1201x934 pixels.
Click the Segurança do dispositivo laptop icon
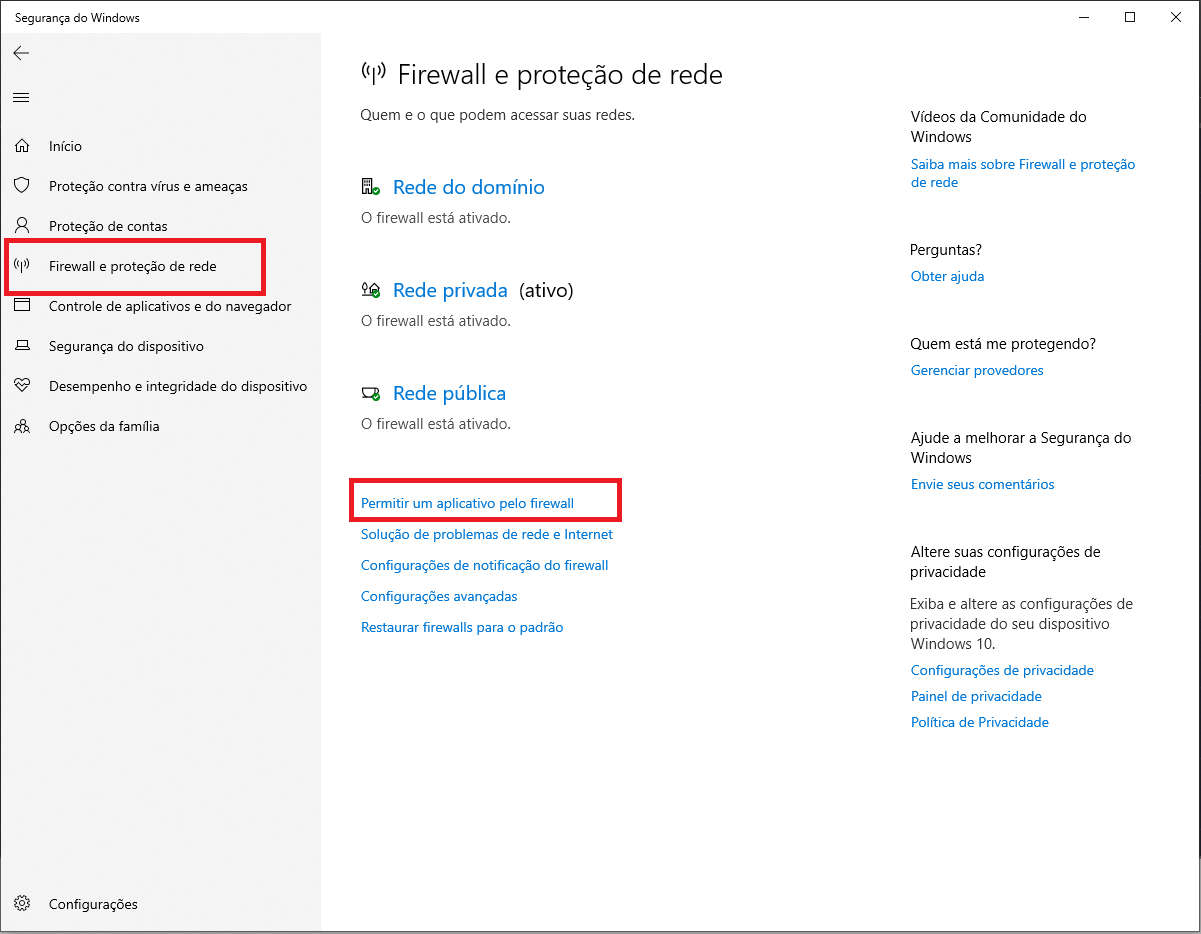point(22,346)
